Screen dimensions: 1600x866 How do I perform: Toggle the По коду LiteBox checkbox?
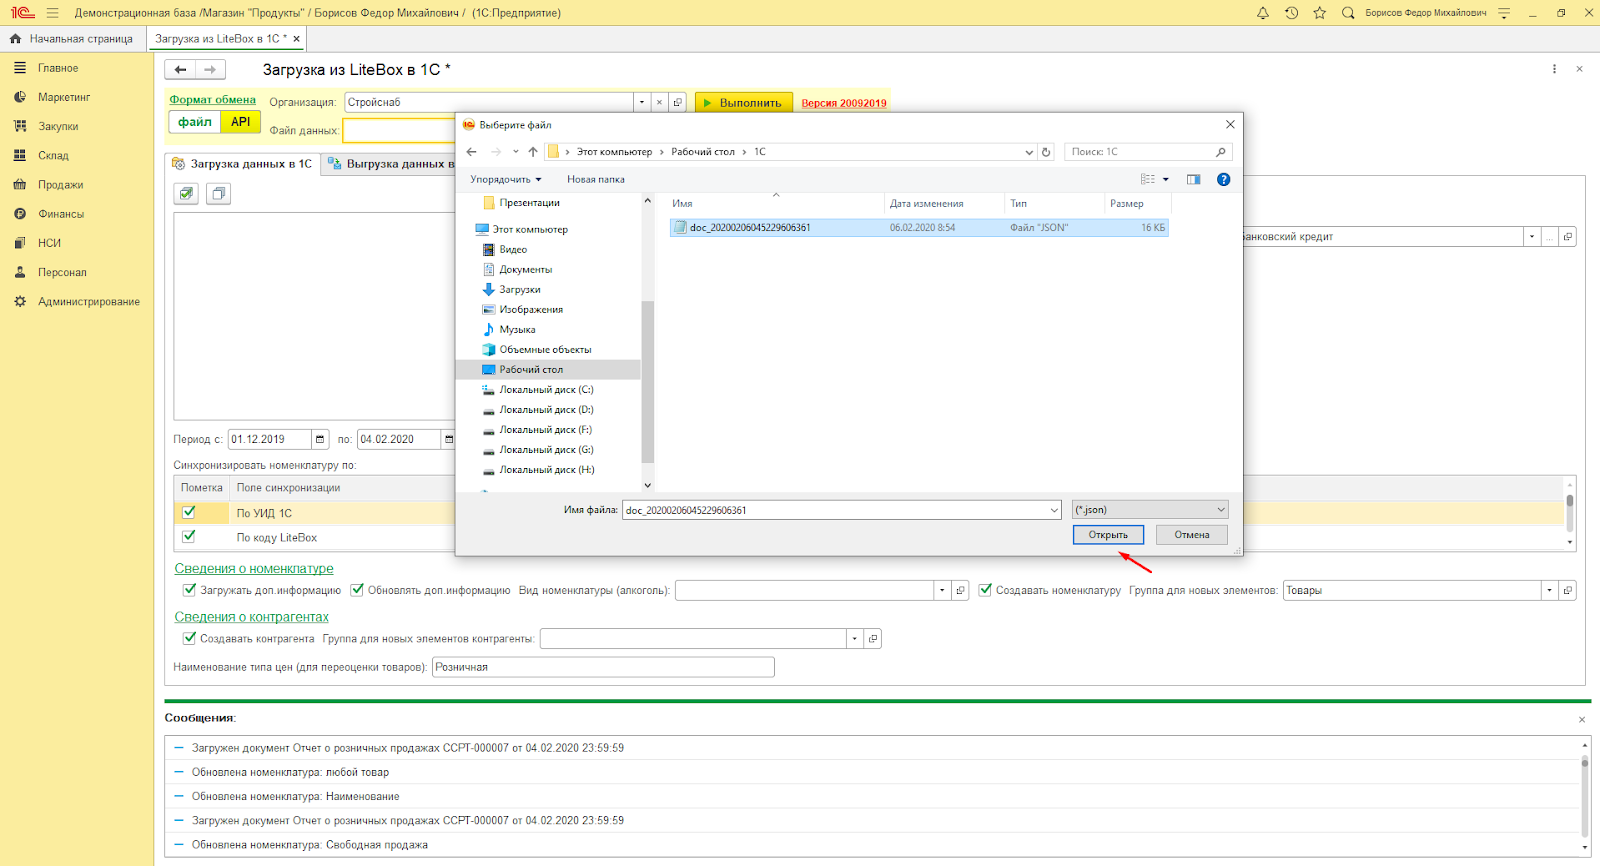pyautogui.click(x=189, y=536)
